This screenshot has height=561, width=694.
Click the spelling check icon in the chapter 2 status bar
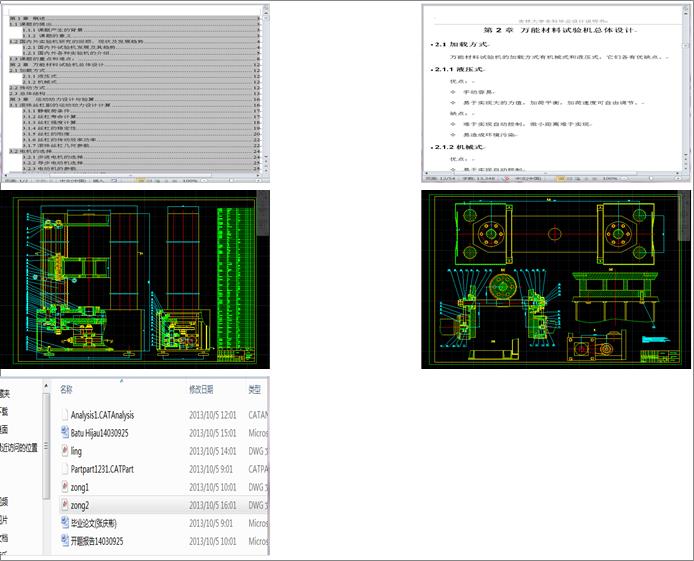(x=507, y=178)
